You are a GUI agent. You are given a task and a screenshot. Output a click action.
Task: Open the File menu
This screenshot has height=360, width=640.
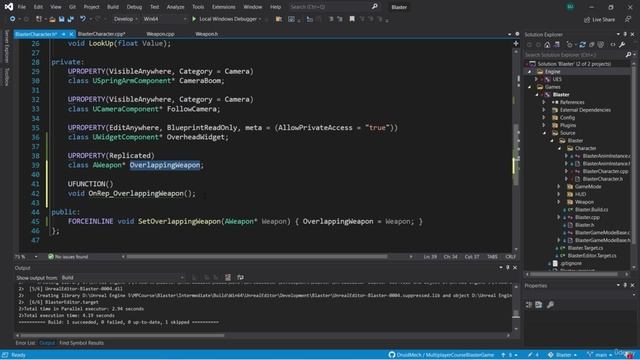pos(22,7)
